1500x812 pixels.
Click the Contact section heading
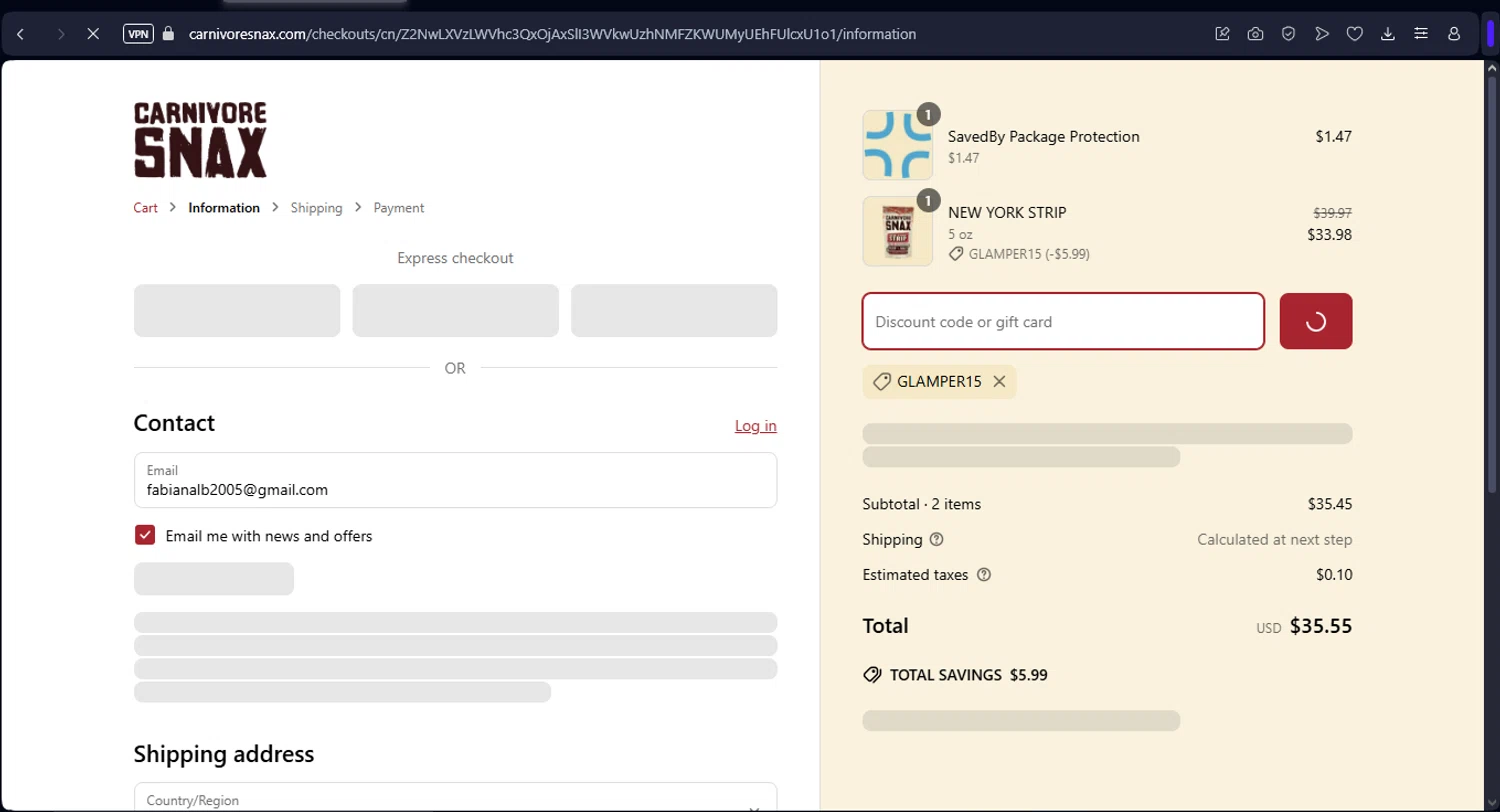pos(174,423)
